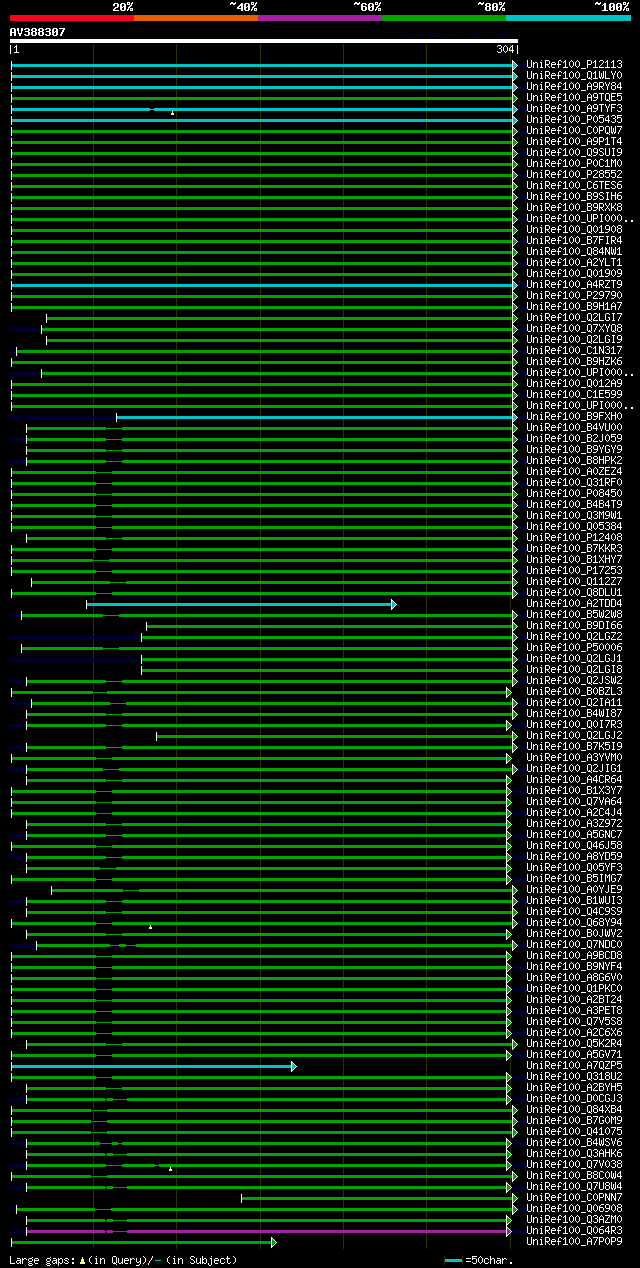Screen dimensions: 640x1268
Task: Select label UniRef100_Q84NW1
Action: pos(574,251)
